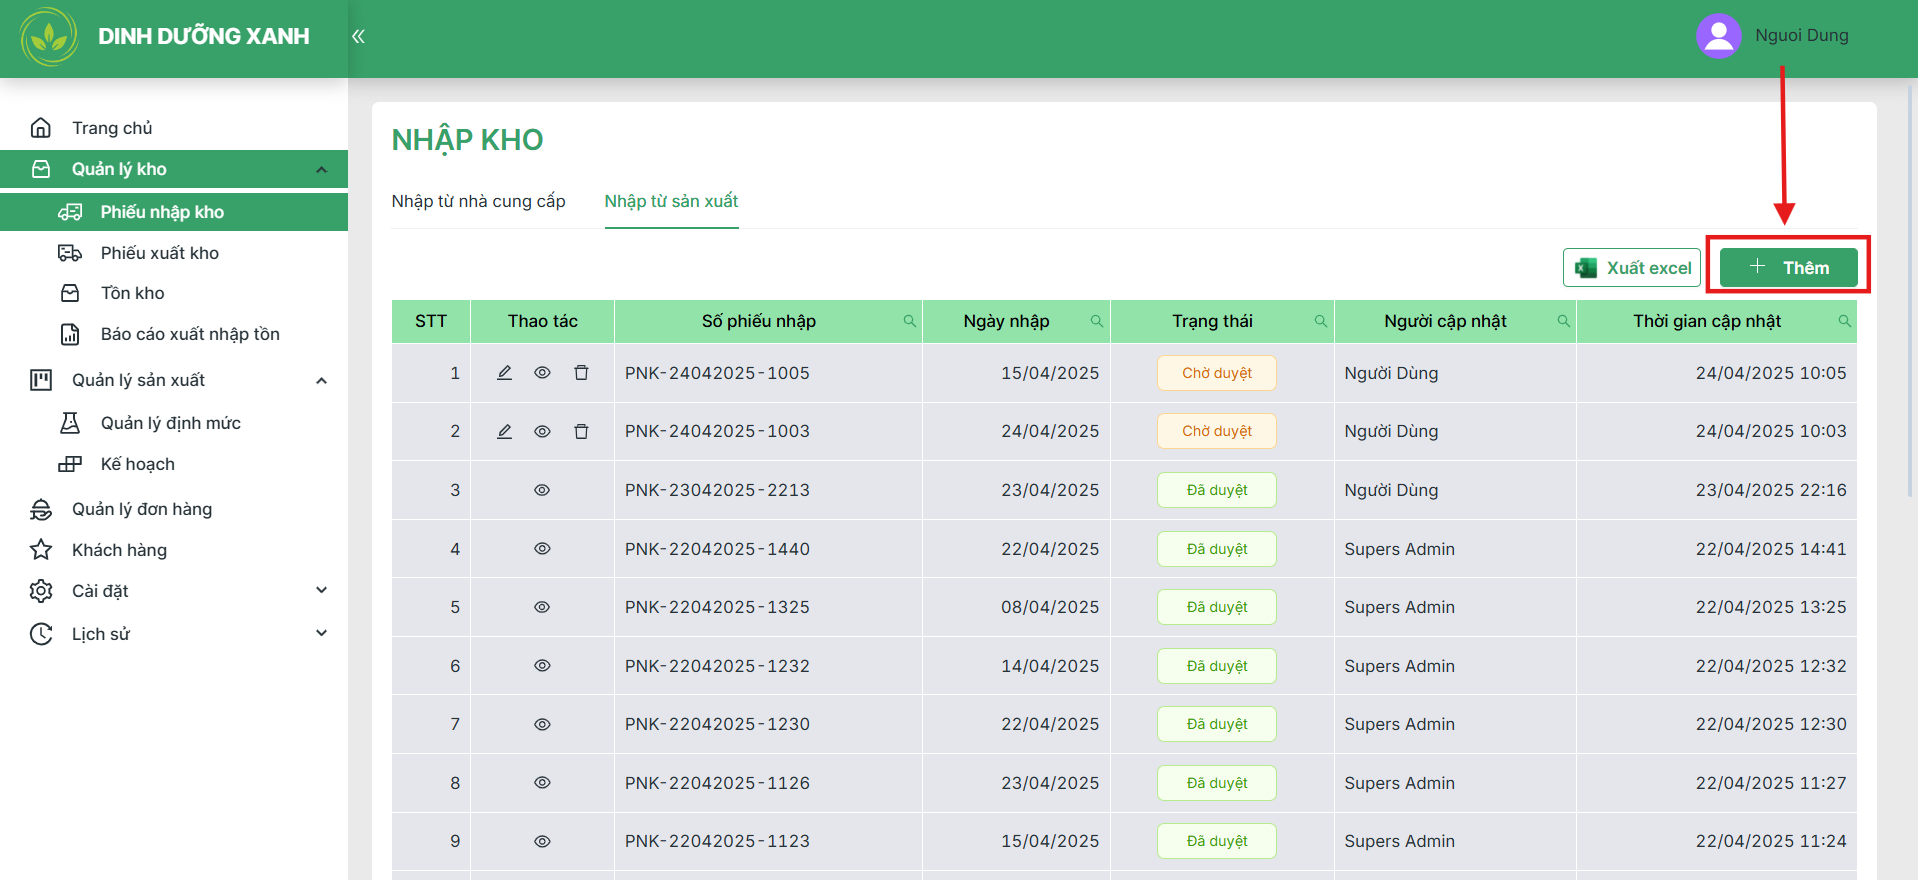The image size is (1918, 880).
Task: Click the Chờ duyệt status badge in row 1
Action: click(1217, 373)
